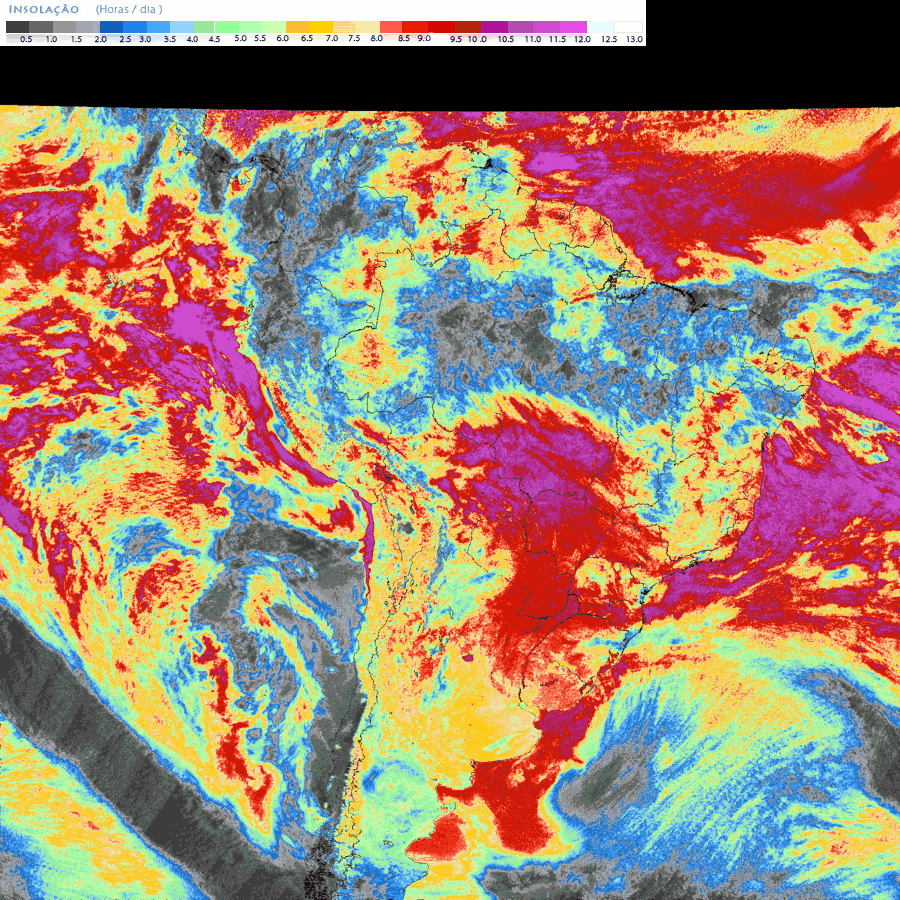Click the "0.5" legend value
Screen dimensions: 900x900
pyautogui.click(x=26, y=39)
